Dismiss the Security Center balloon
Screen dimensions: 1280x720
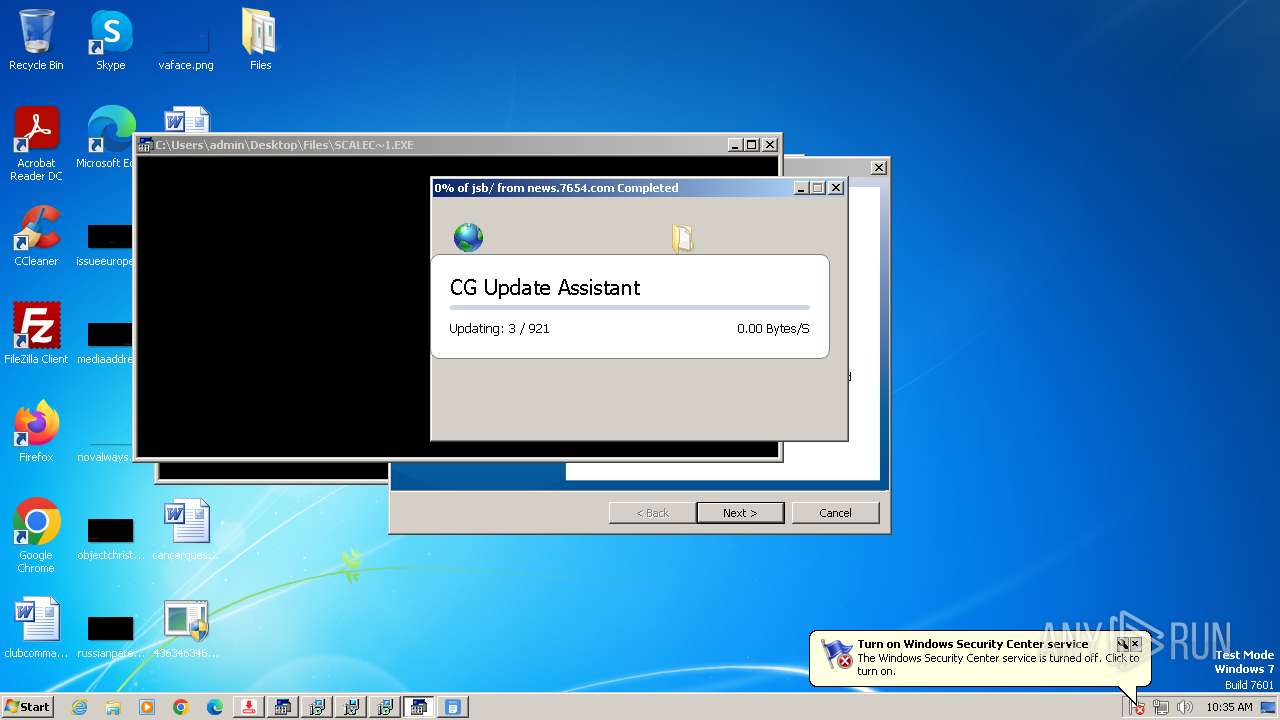(1135, 644)
